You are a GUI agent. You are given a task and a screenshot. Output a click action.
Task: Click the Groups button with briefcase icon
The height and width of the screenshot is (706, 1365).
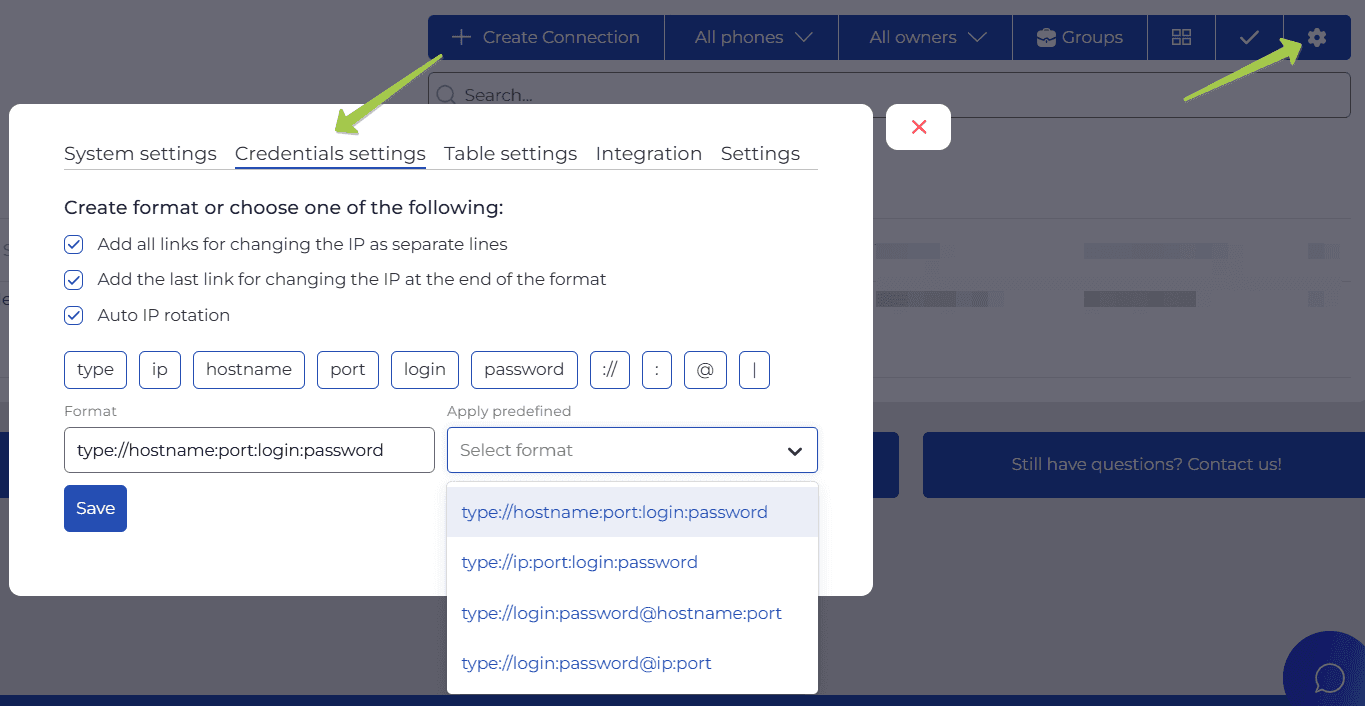pyautogui.click(x=1079, y=38)
